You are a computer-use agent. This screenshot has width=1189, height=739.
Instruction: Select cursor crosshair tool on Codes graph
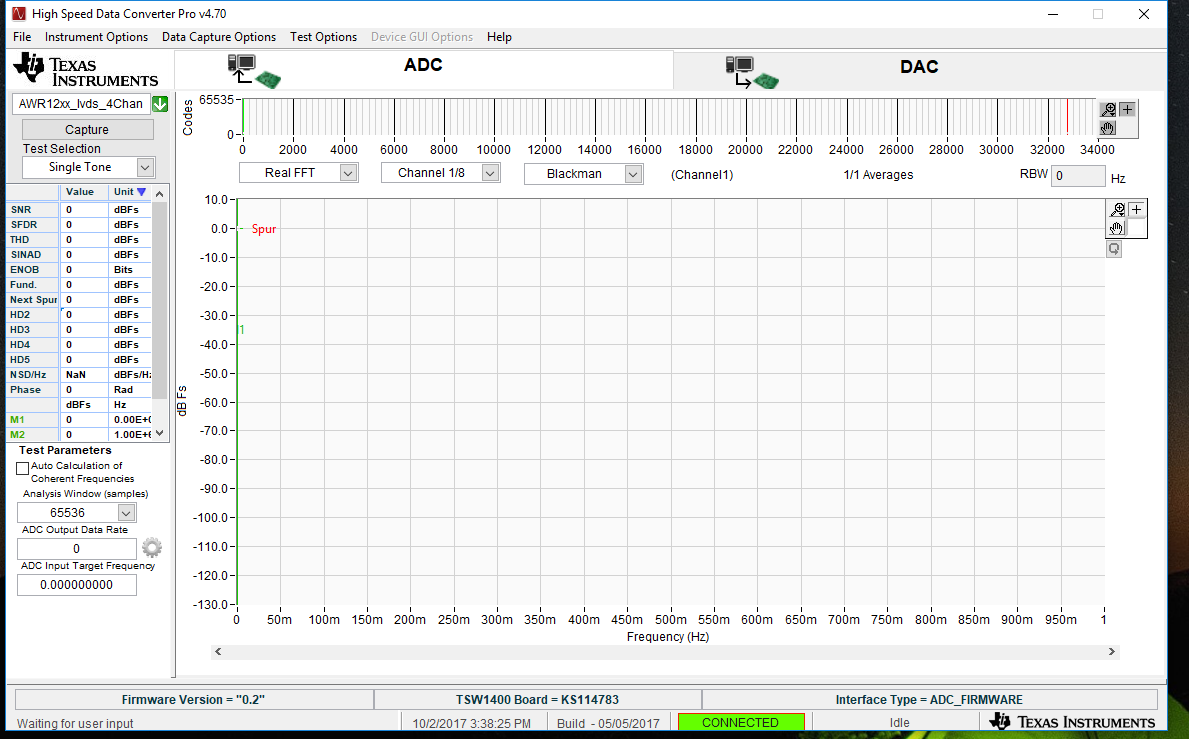tap(1128, 110)
